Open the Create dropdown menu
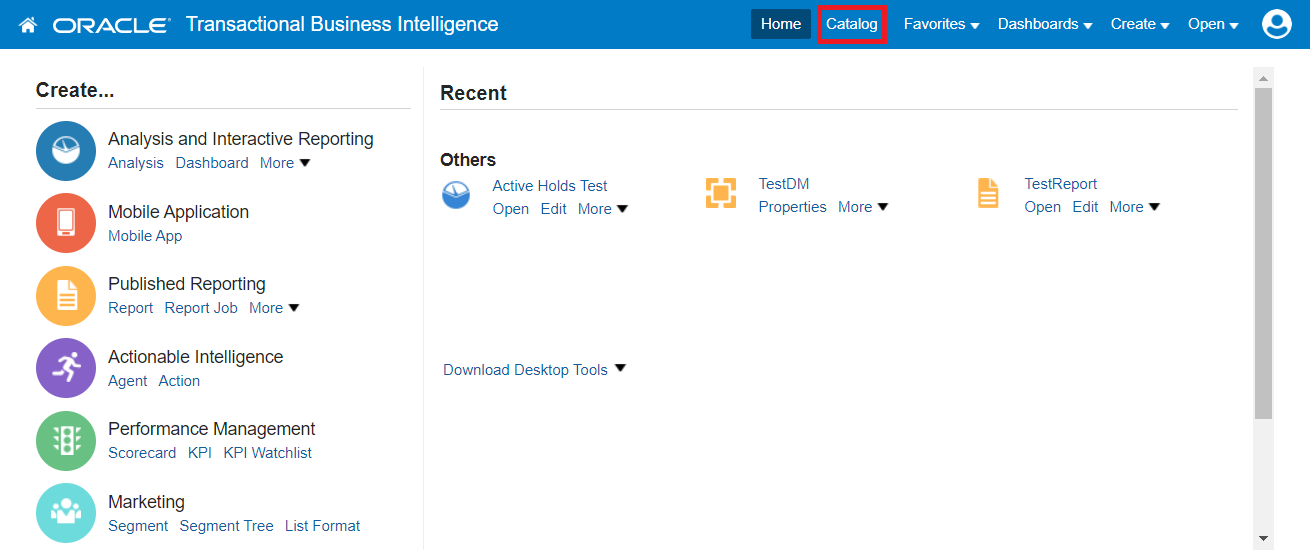 click(1140, 24)
